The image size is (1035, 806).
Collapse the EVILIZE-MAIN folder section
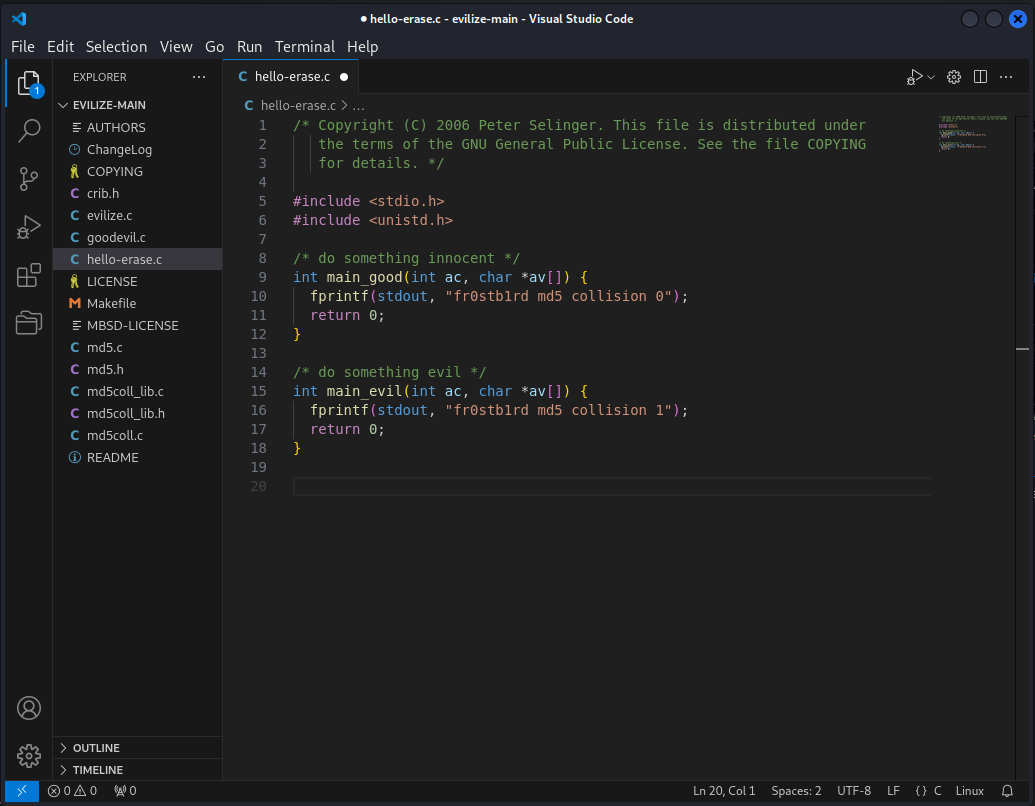(x=108, y=105)
